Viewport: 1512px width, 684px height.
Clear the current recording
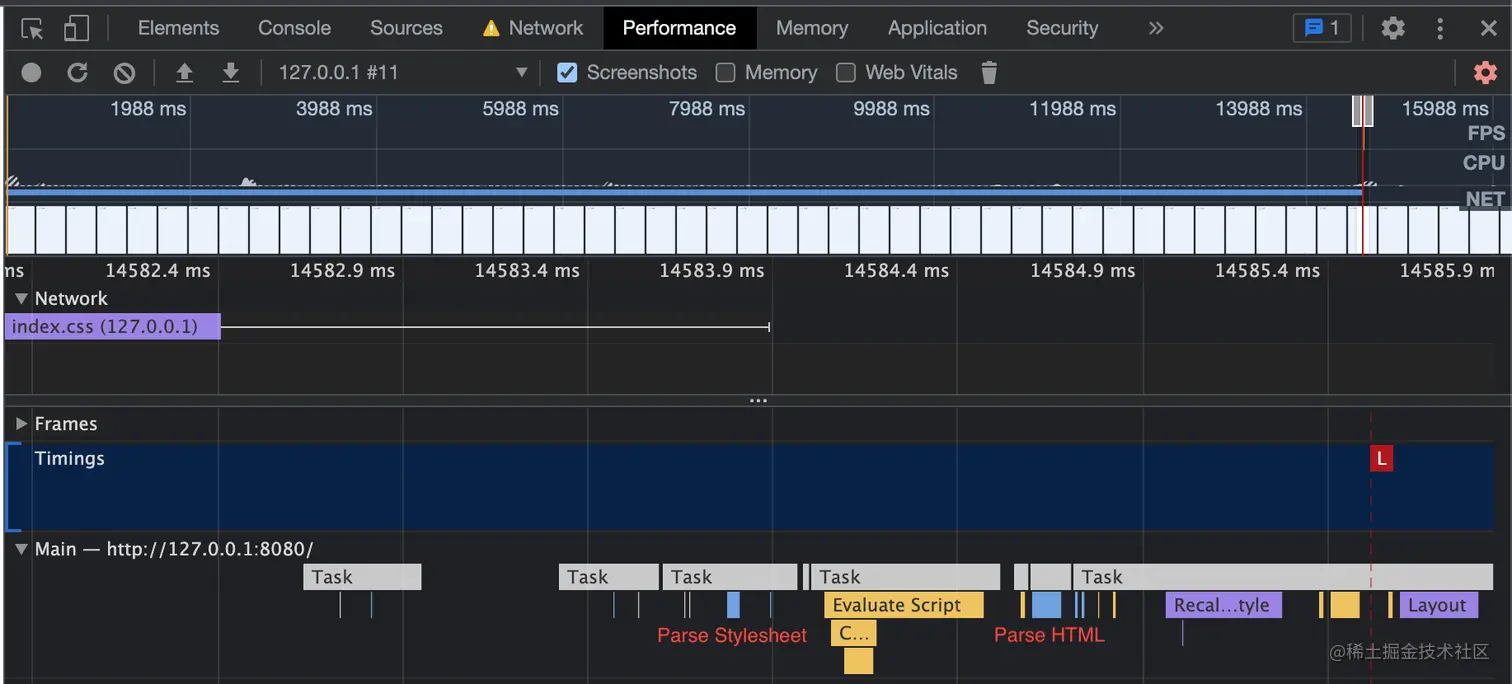pyautogui.click(x=122, y=72)
